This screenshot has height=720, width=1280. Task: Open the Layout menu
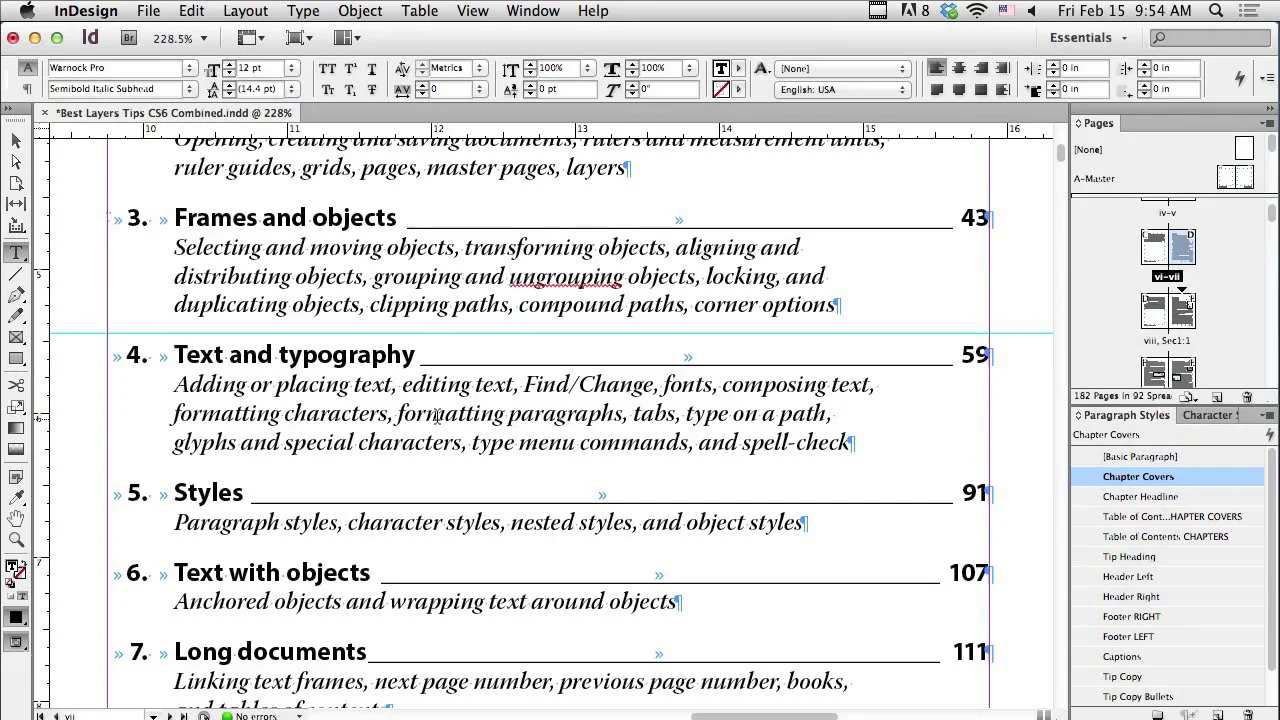[x=245, y=11]
